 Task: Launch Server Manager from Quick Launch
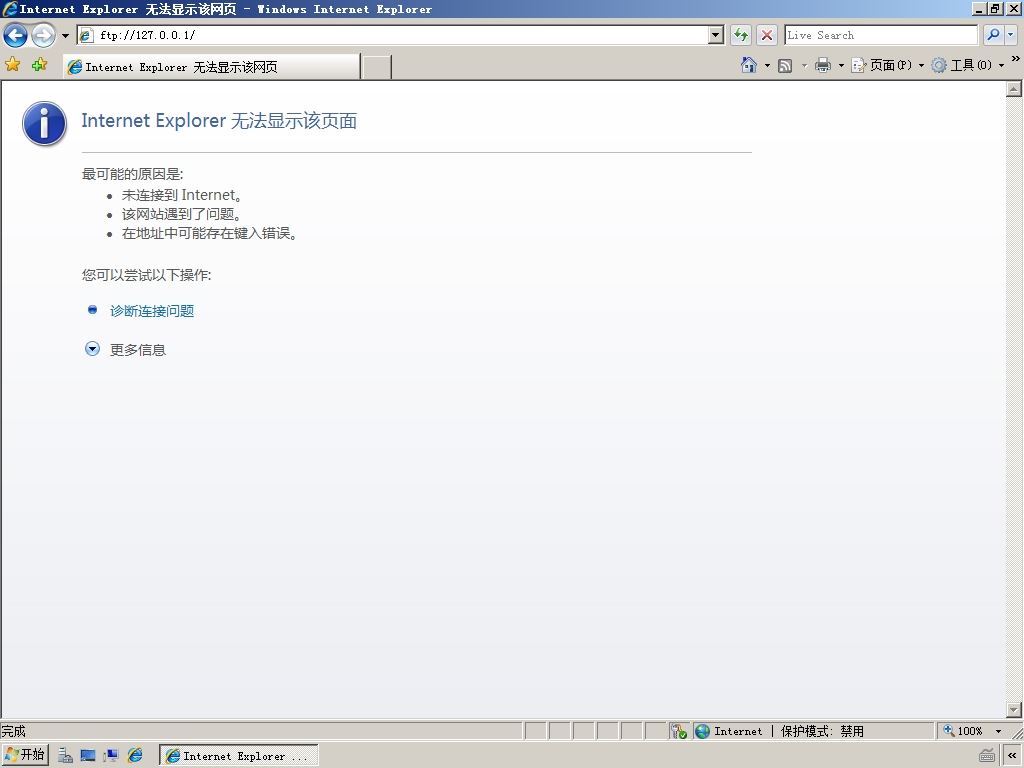tap(65, 756)
